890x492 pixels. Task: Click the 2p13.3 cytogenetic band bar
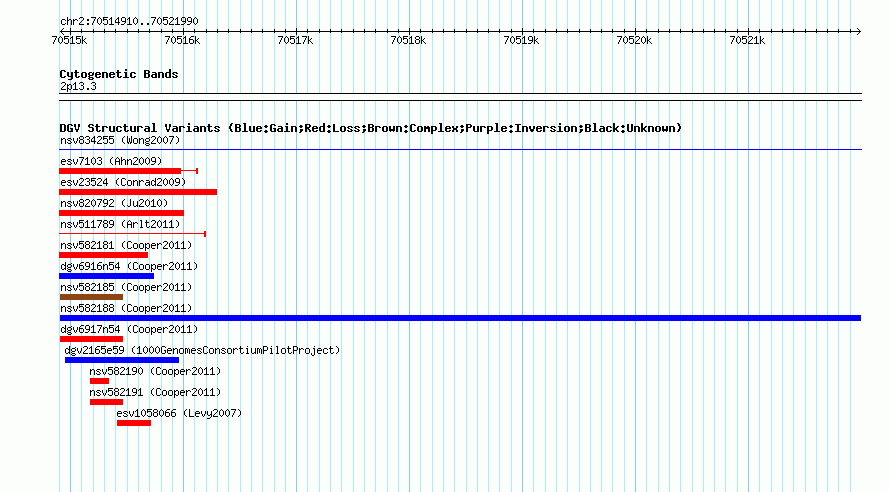[x=460, y=97]
